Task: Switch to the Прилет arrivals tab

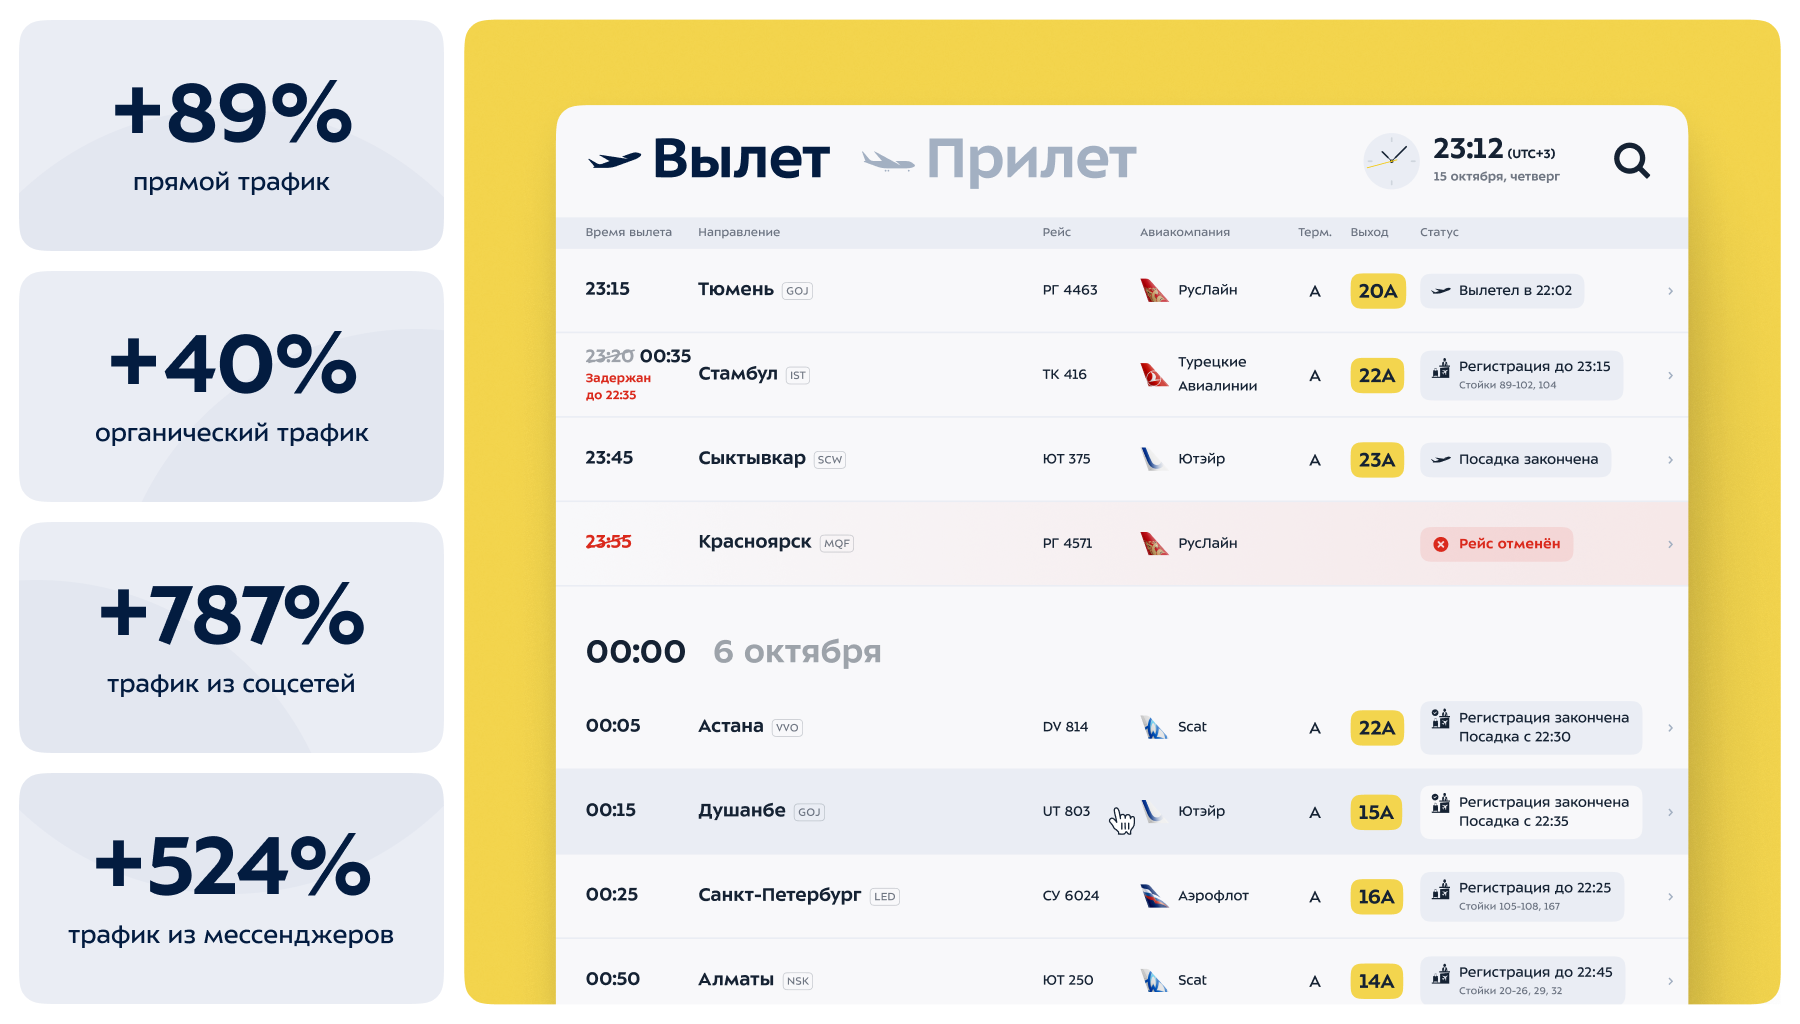Action: pos(999,160)
